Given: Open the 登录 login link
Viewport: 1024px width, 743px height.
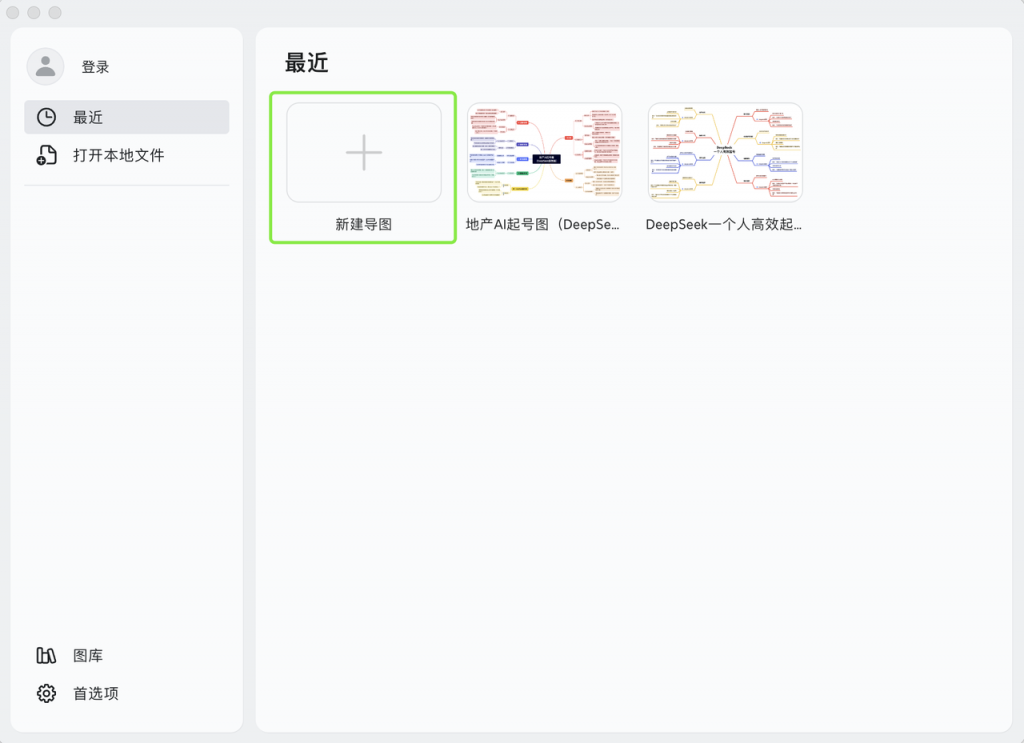Looking at the screenshot, I should point(95,67).
